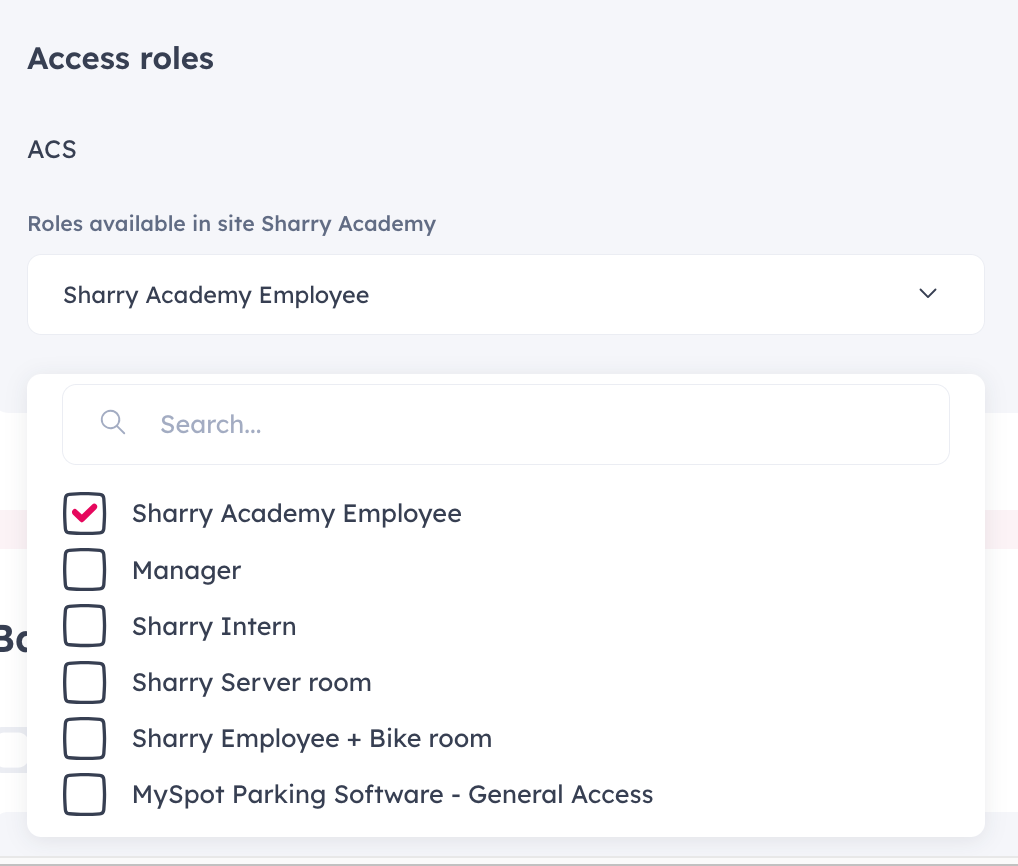The height and width of the screenshot is (866, 1018).
Task: Enable the Sharry Server room checkbox
Action: [84, 682]
